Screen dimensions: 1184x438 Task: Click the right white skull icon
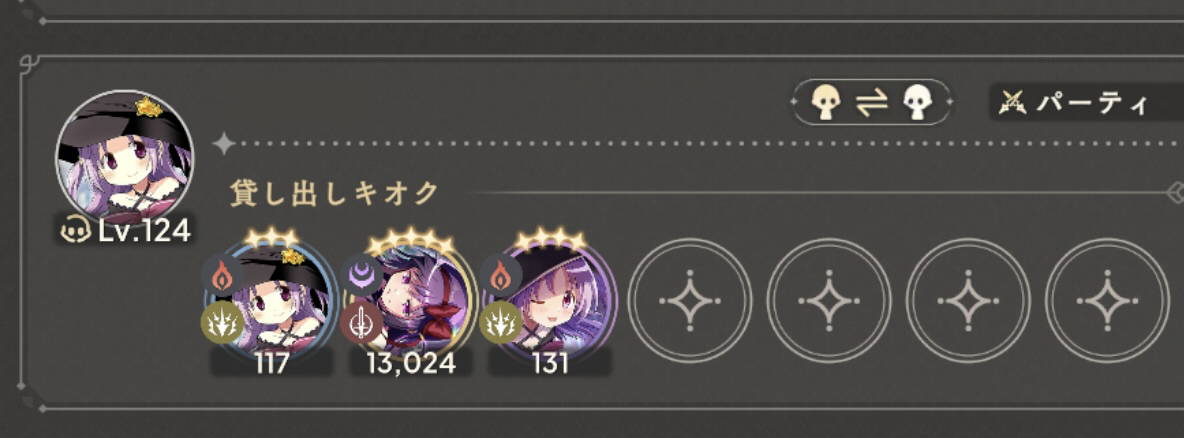point(918,102)
